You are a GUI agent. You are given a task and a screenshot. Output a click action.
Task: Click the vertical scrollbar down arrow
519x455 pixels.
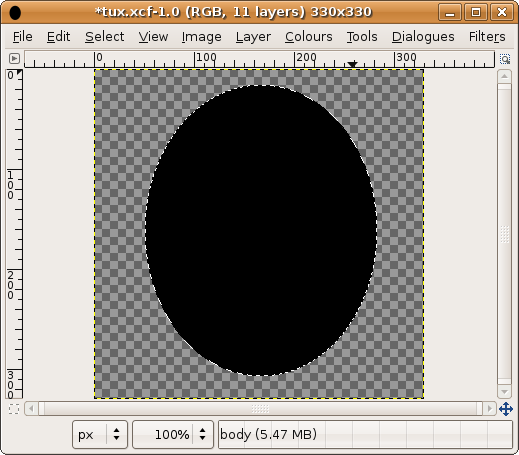coord(504,392)
